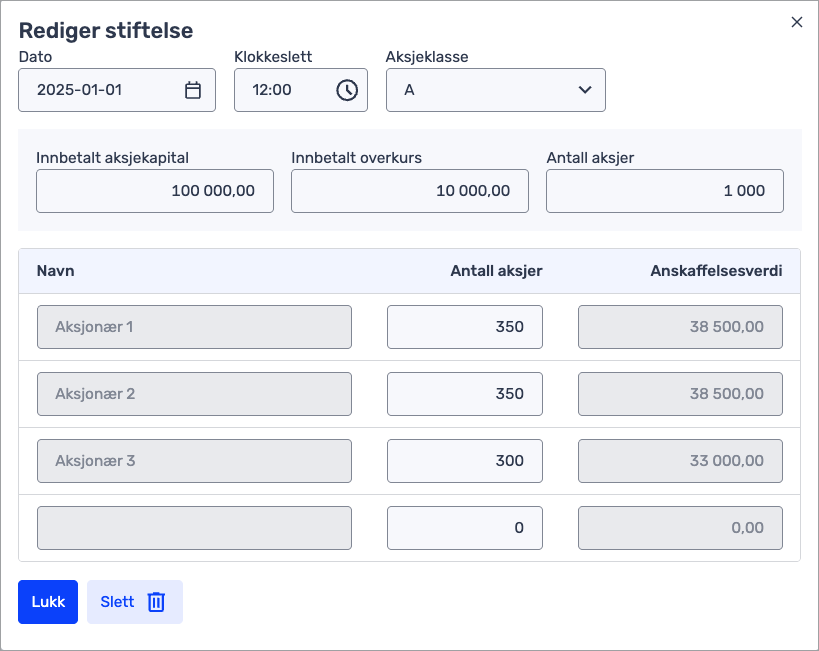Screen dimensions: 819x651
Task: Focus the Innbetalt aksjekapital field
Action: 155,191
